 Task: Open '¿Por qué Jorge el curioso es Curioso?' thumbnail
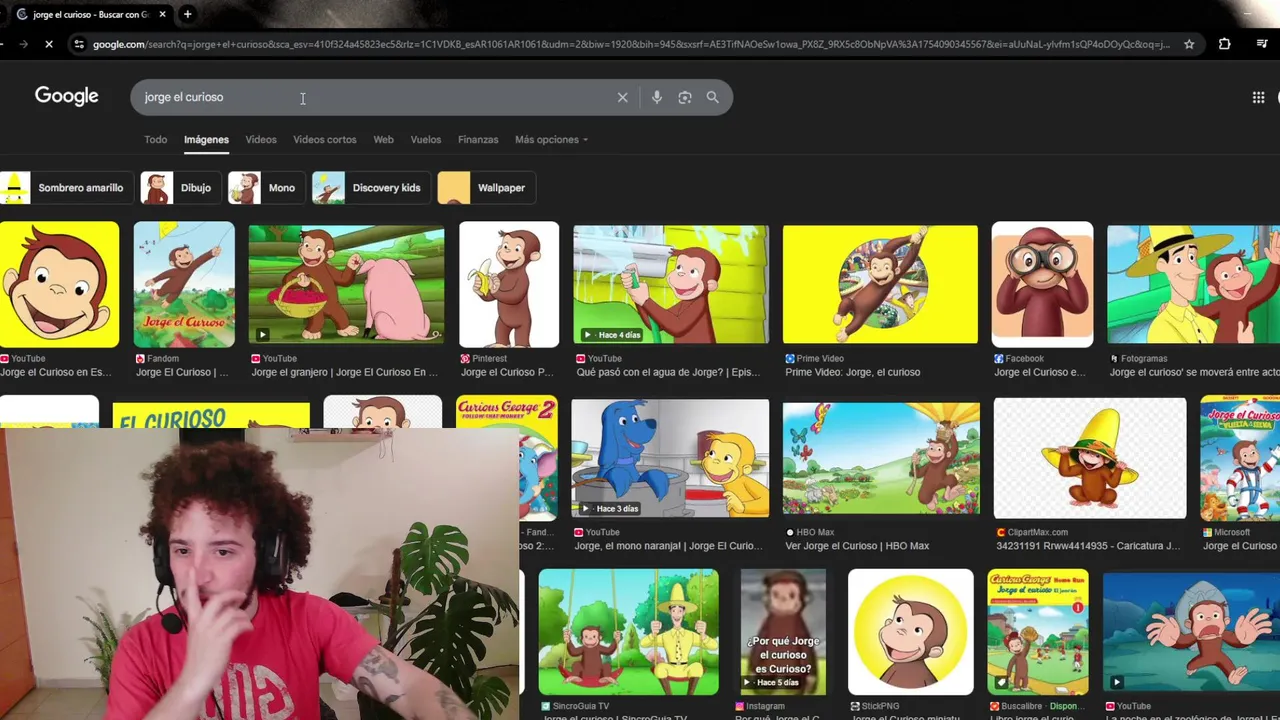783,632
